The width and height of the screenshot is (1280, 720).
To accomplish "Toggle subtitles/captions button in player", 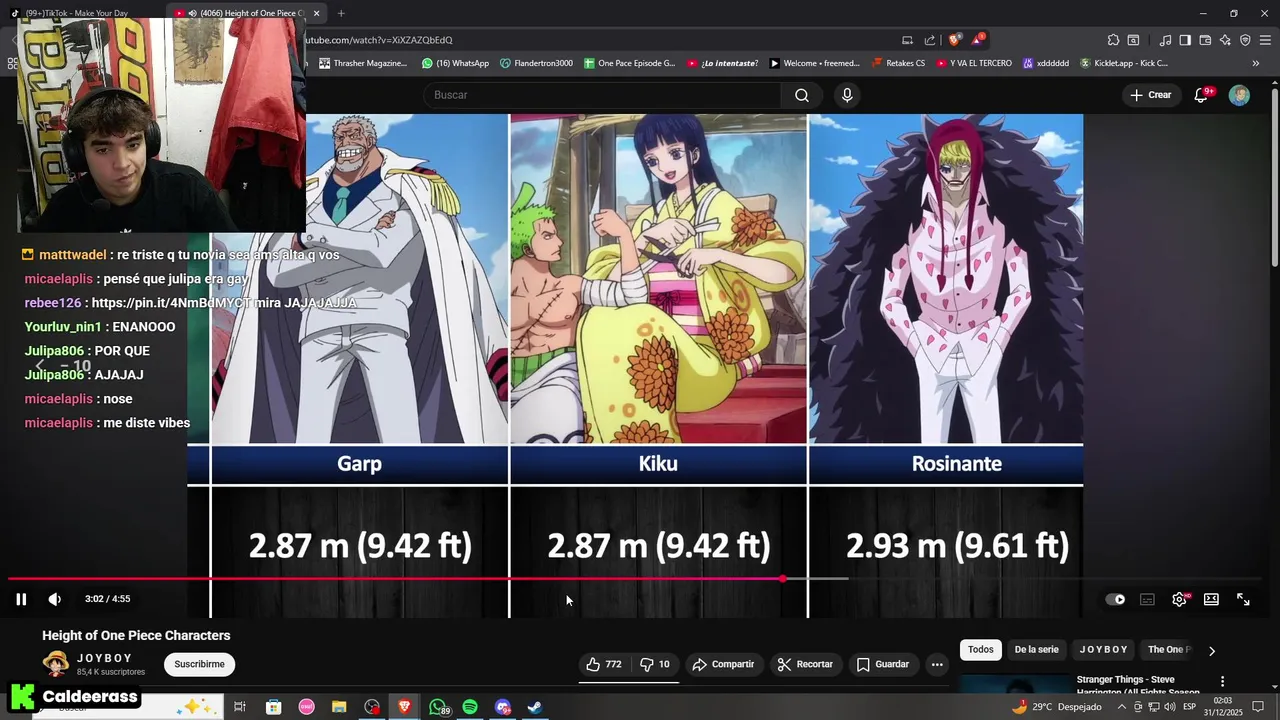I will pos(1147,599).
